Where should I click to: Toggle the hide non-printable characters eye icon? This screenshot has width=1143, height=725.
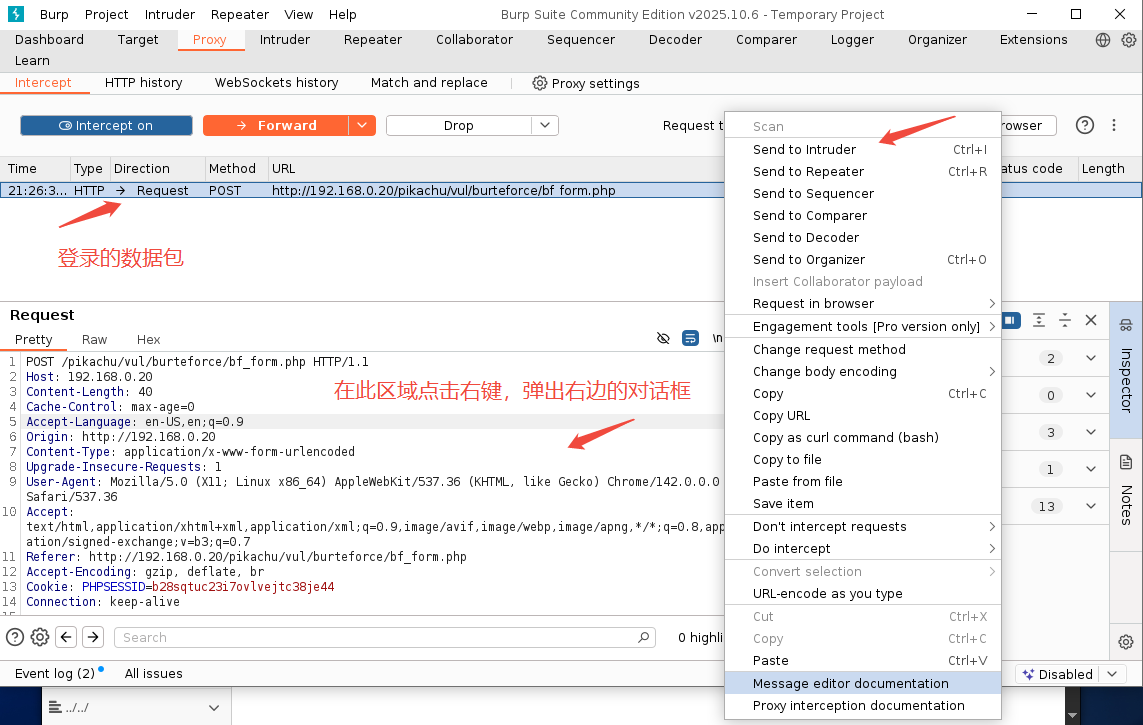click(x=663, y=338)
